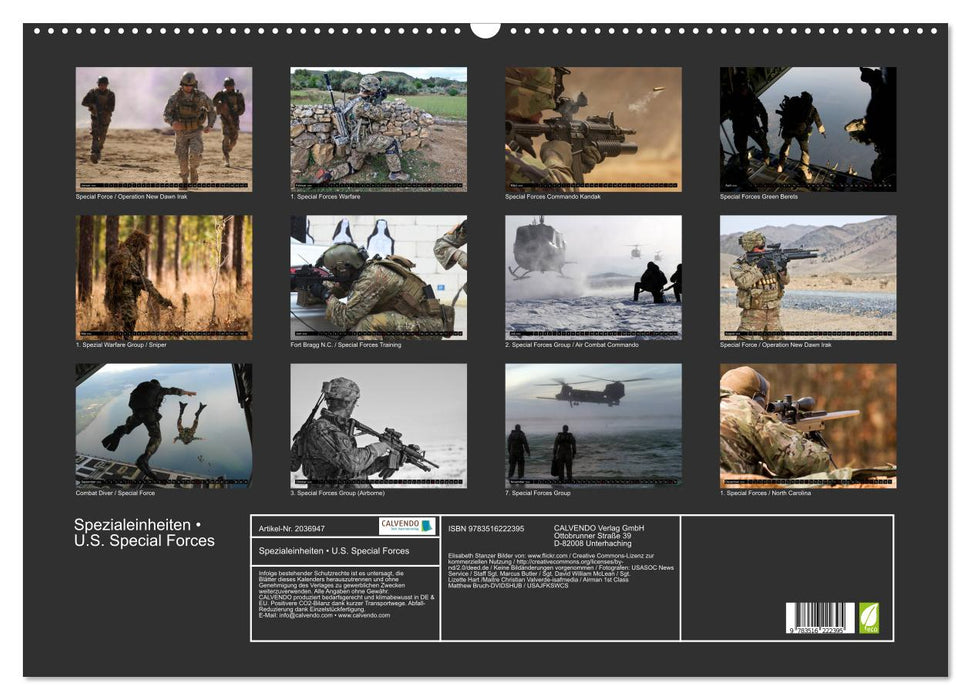Open the Special Forces Green Berets image
The image size is (971, 700).
pos(808,128)
